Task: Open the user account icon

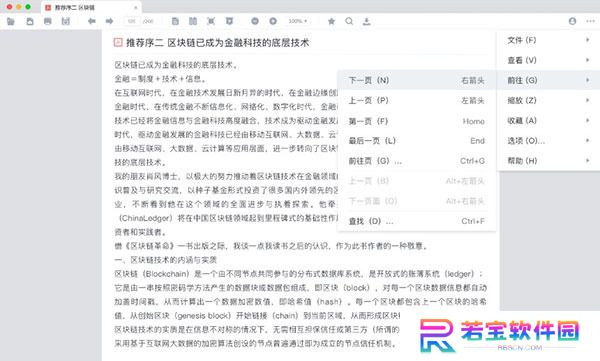Action: (x=572, y=21)
